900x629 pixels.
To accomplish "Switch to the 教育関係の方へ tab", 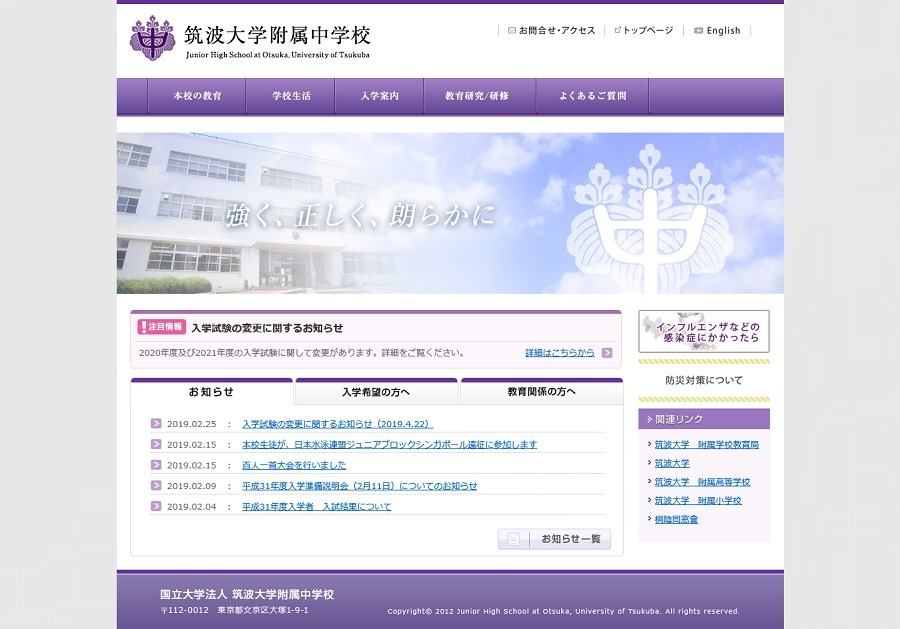I will (x=540, y=392).
